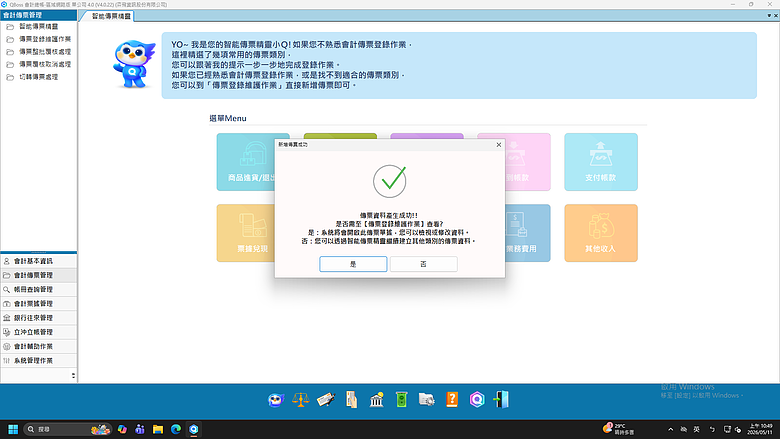Click the receipt in hand icon
This screenshot has height=439, width=780.
point(351,400)
